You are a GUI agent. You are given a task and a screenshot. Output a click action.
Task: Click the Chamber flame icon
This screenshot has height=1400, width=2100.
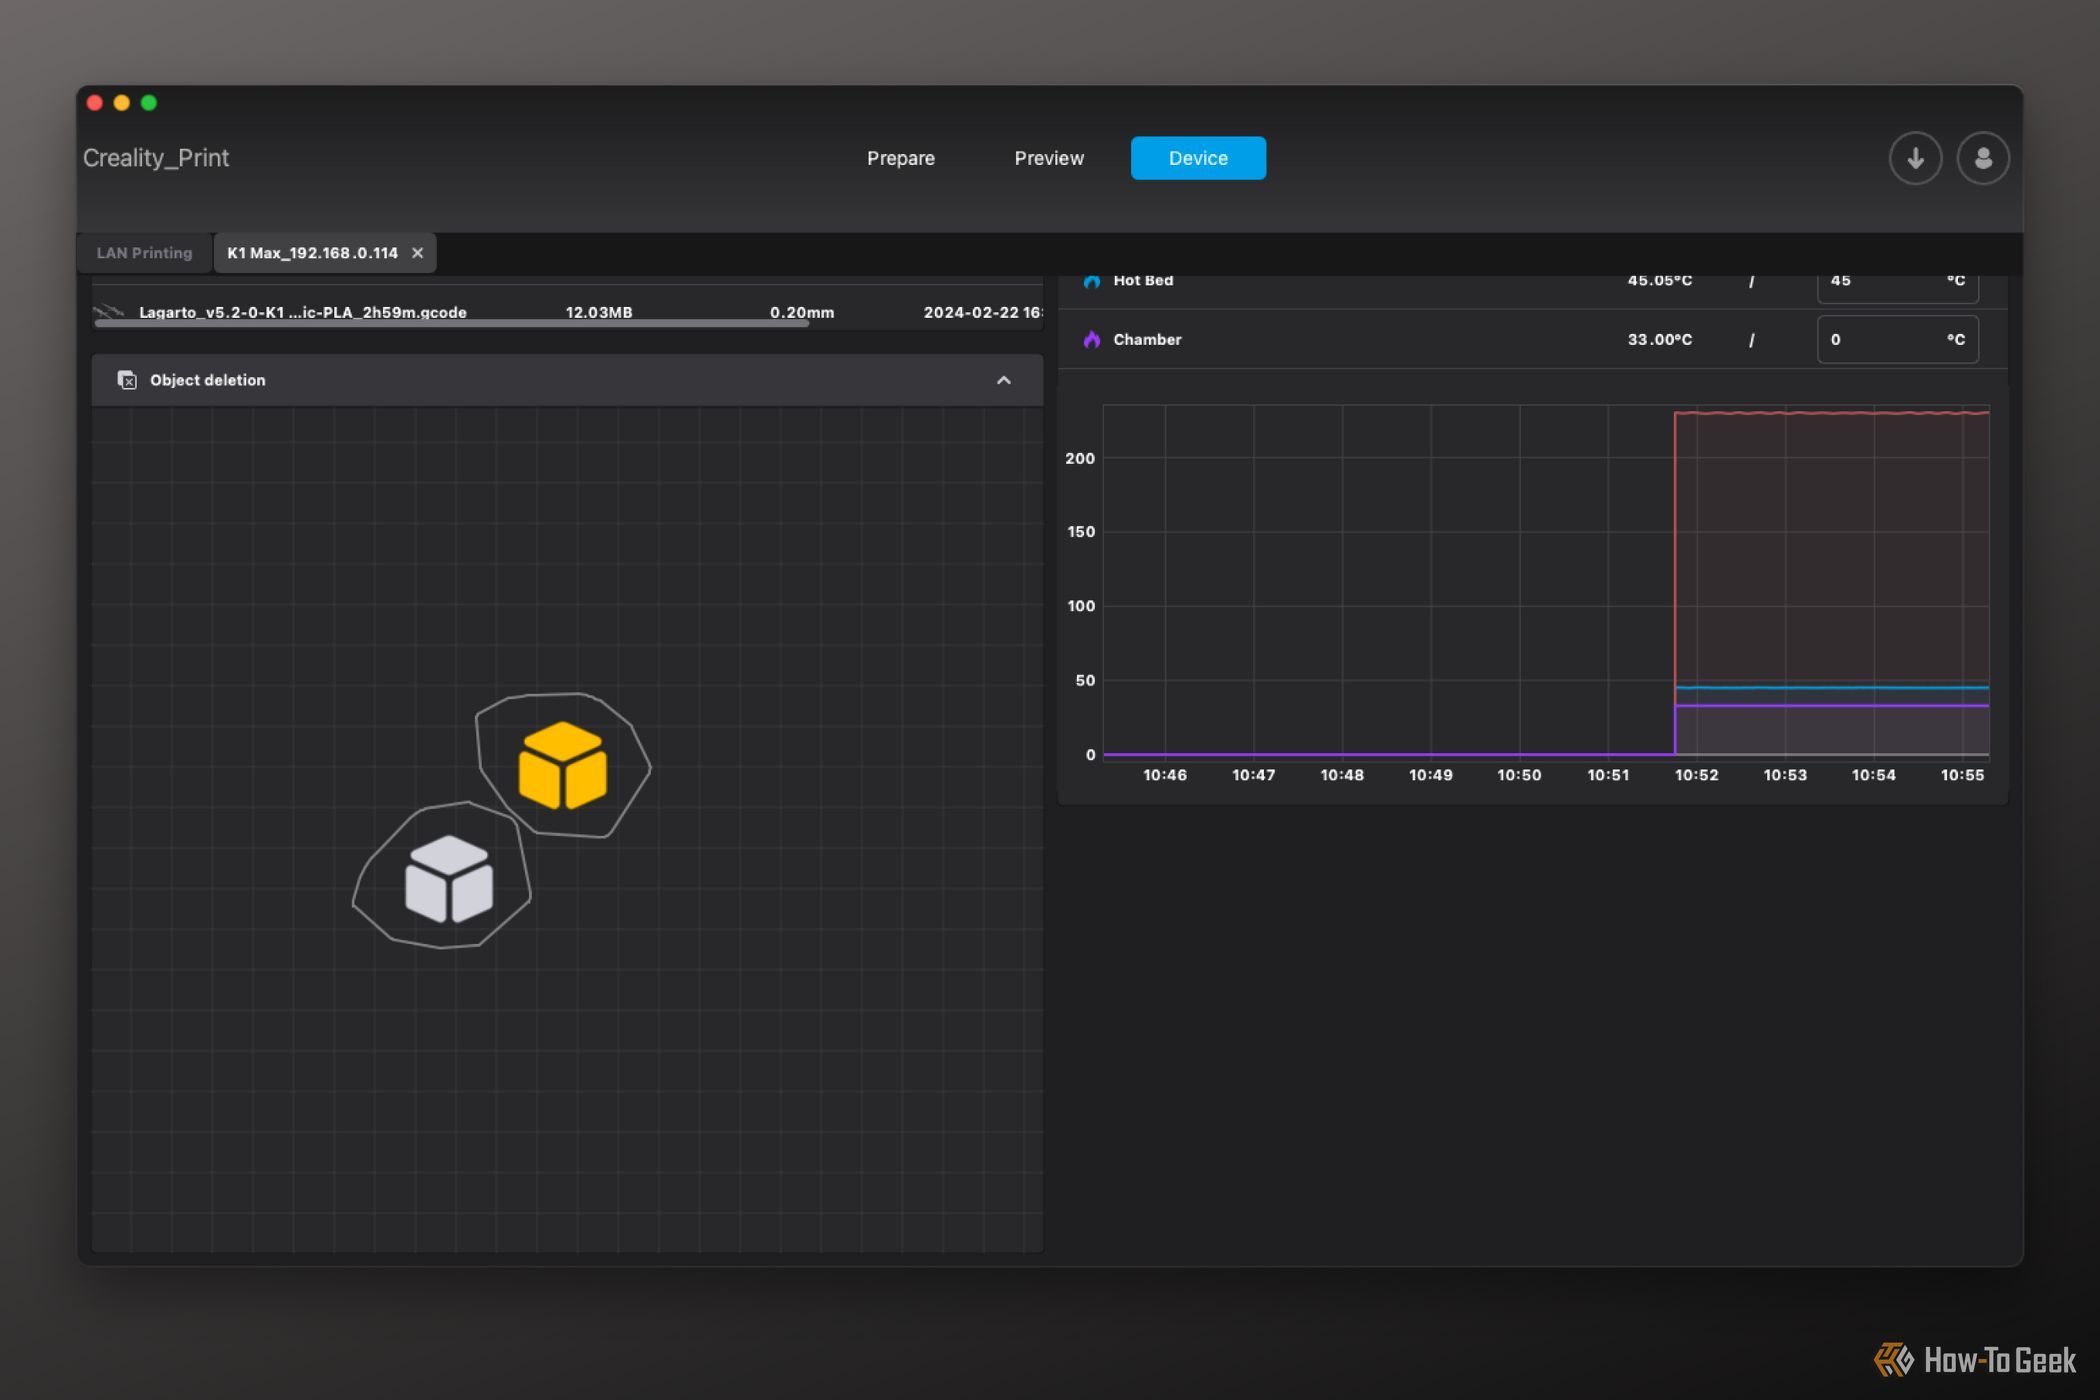tap(1091, 340)
